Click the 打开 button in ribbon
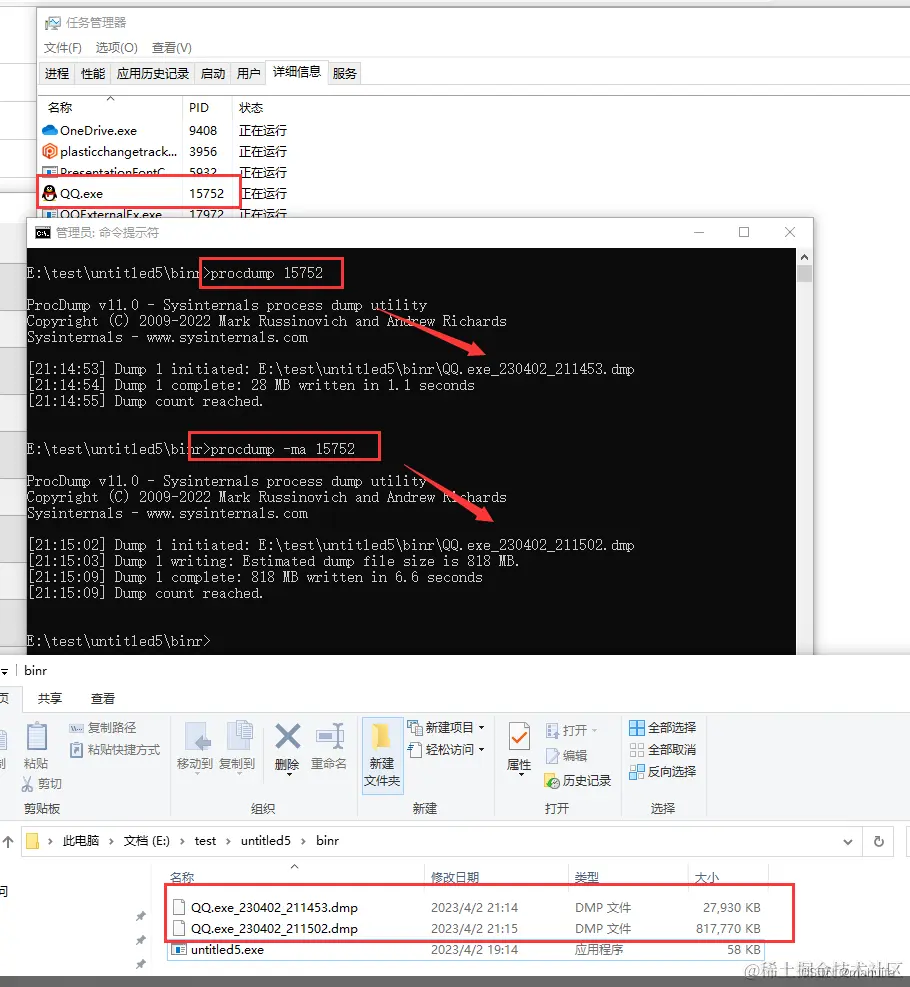Screen dimensions: 910x987 [571, 730]
